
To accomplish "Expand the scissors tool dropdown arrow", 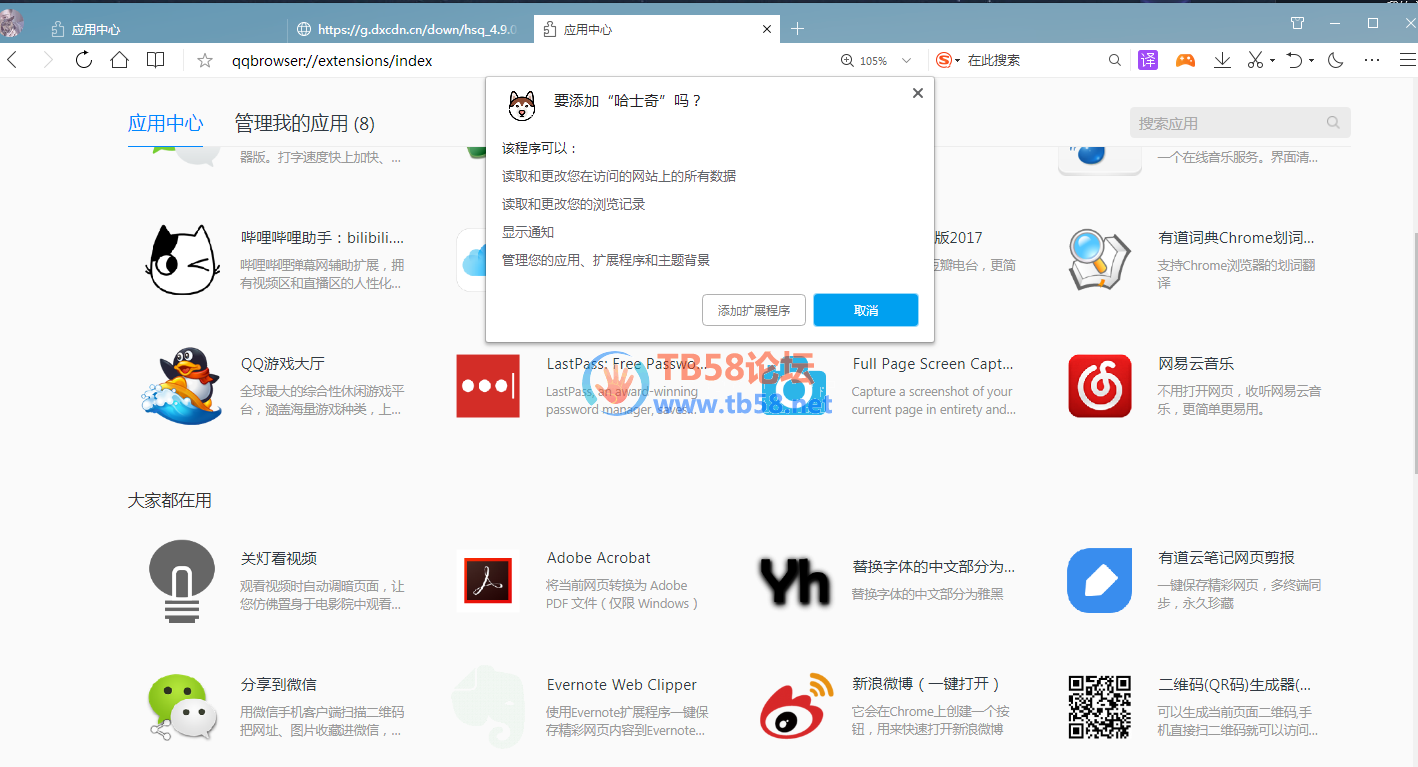I will point(1272,61).
